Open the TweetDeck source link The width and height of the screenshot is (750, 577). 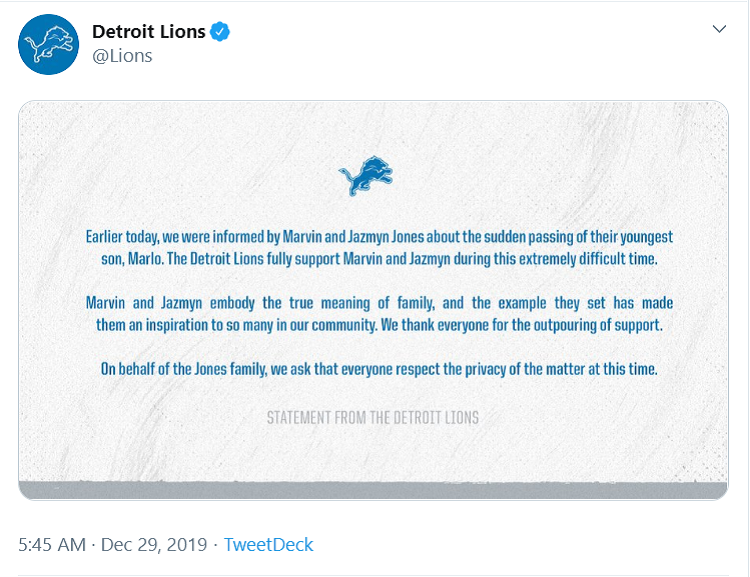268,544
